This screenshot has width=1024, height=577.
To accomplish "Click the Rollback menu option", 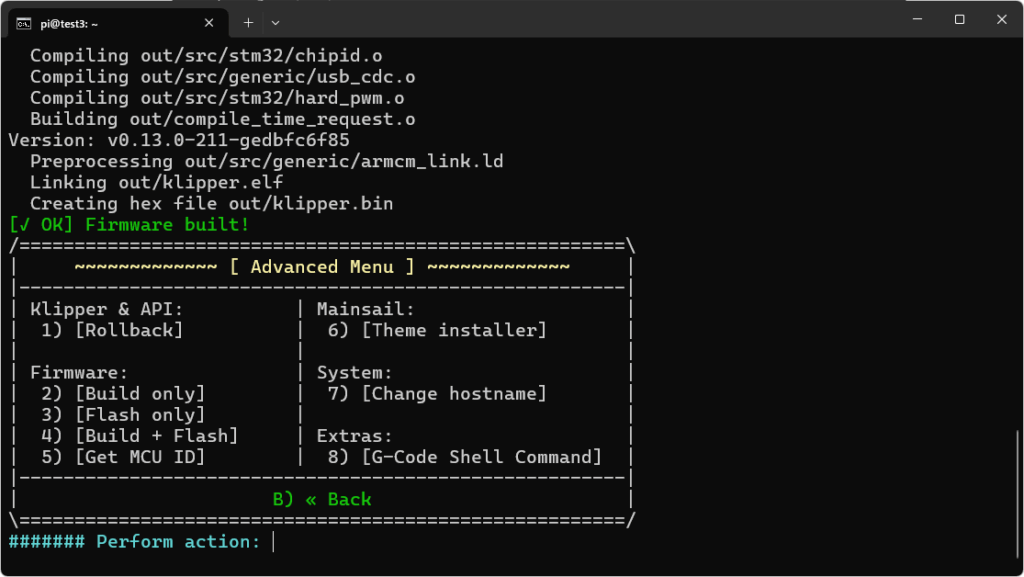I will pos(129,331).
